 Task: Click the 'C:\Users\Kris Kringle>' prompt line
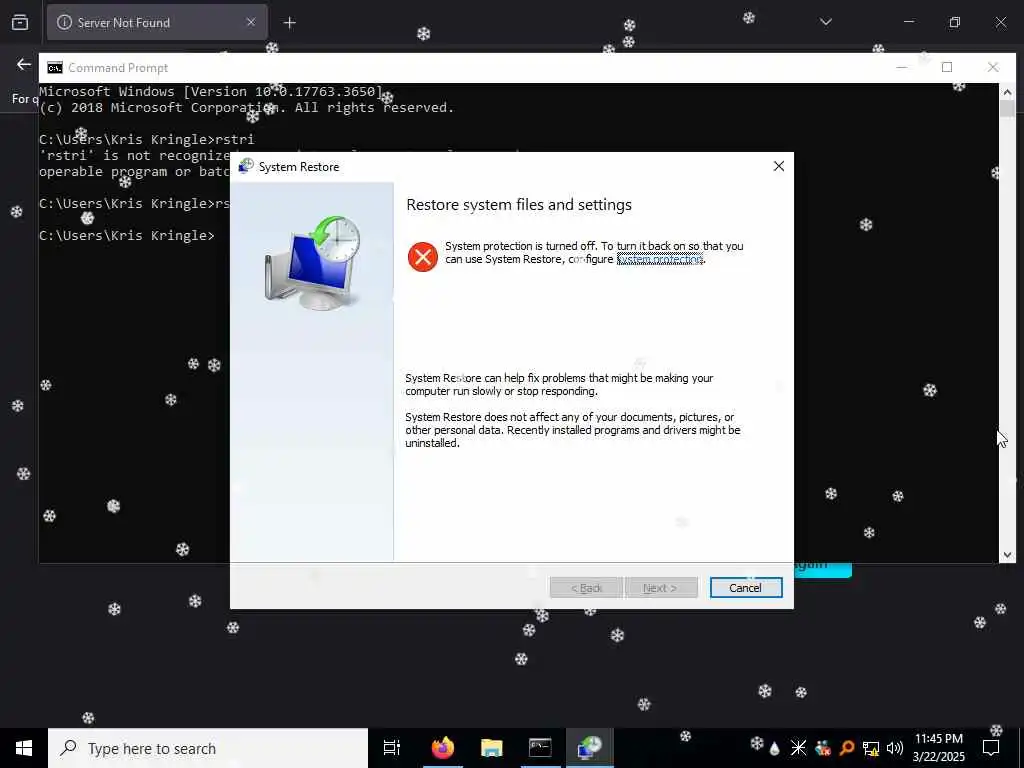click(127, 236)
